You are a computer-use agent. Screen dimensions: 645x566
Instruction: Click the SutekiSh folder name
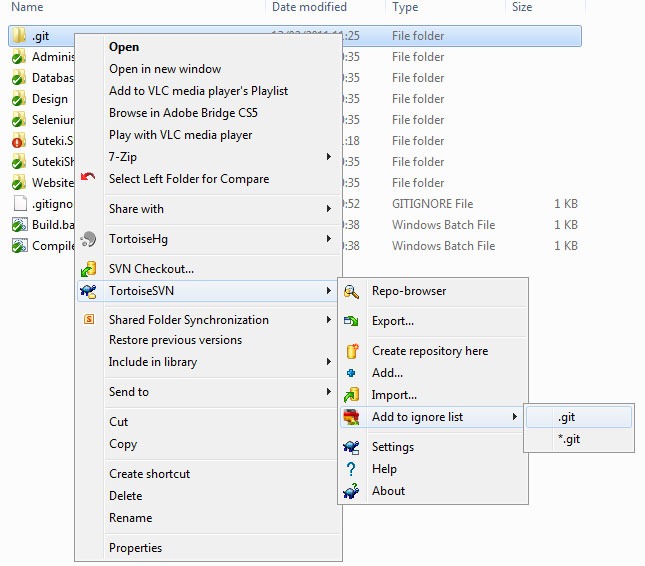53,162
